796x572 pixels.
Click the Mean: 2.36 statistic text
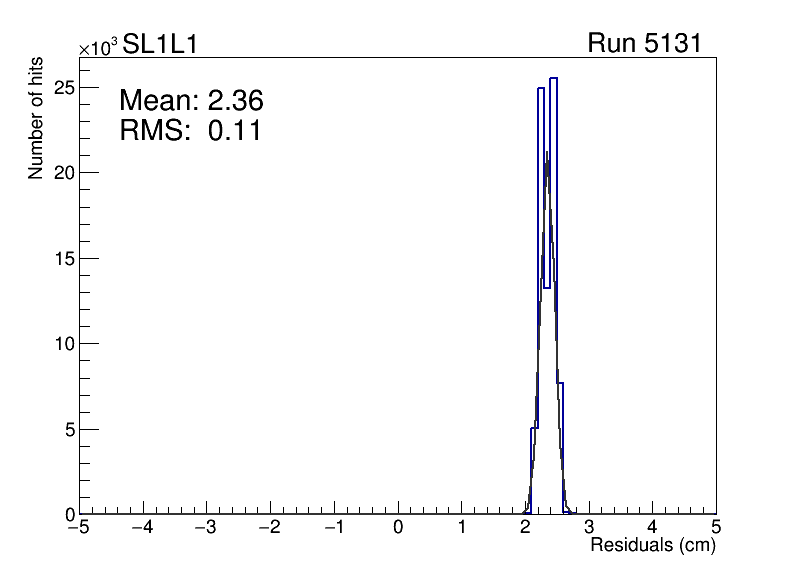coord(190,101)
